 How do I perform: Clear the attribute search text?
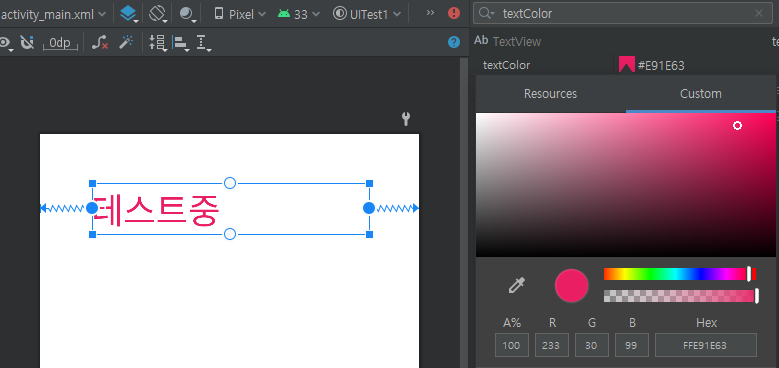coord(759,13)
